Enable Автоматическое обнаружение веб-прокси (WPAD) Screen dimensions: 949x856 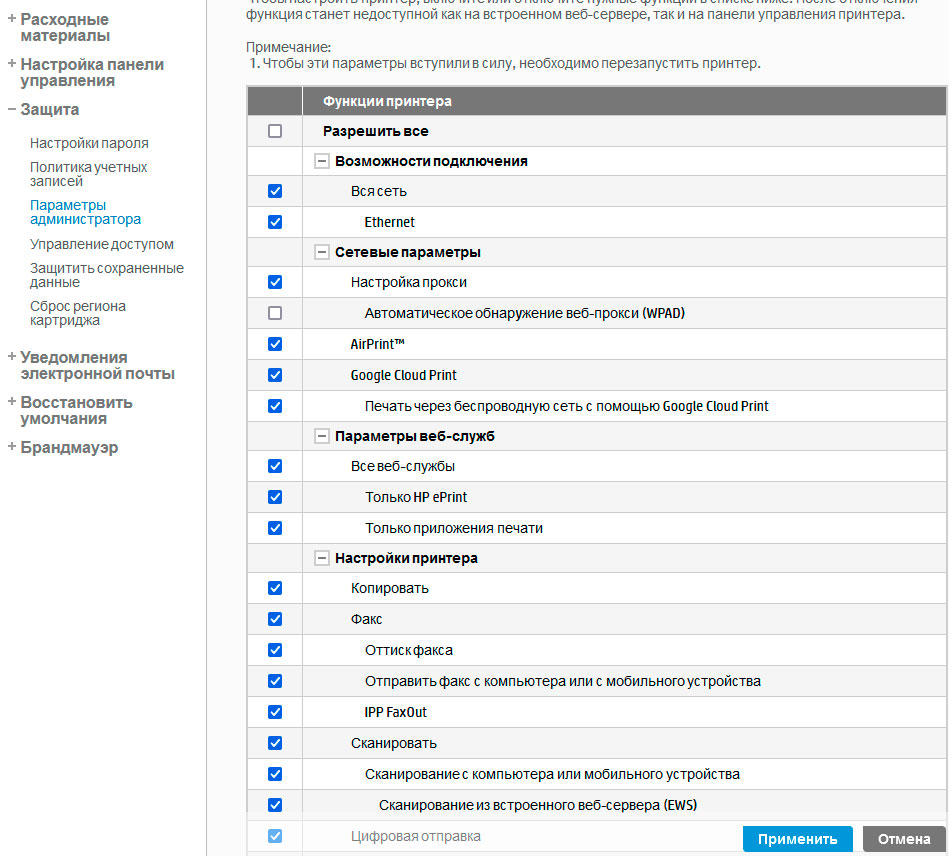click(275, 313)
